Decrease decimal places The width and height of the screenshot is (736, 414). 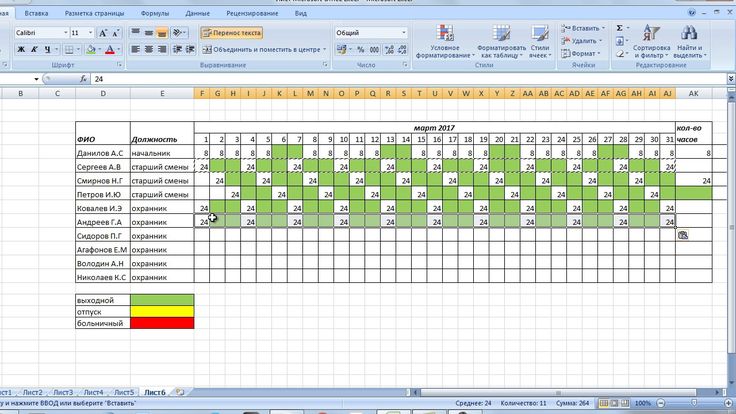tap(402, 49)
